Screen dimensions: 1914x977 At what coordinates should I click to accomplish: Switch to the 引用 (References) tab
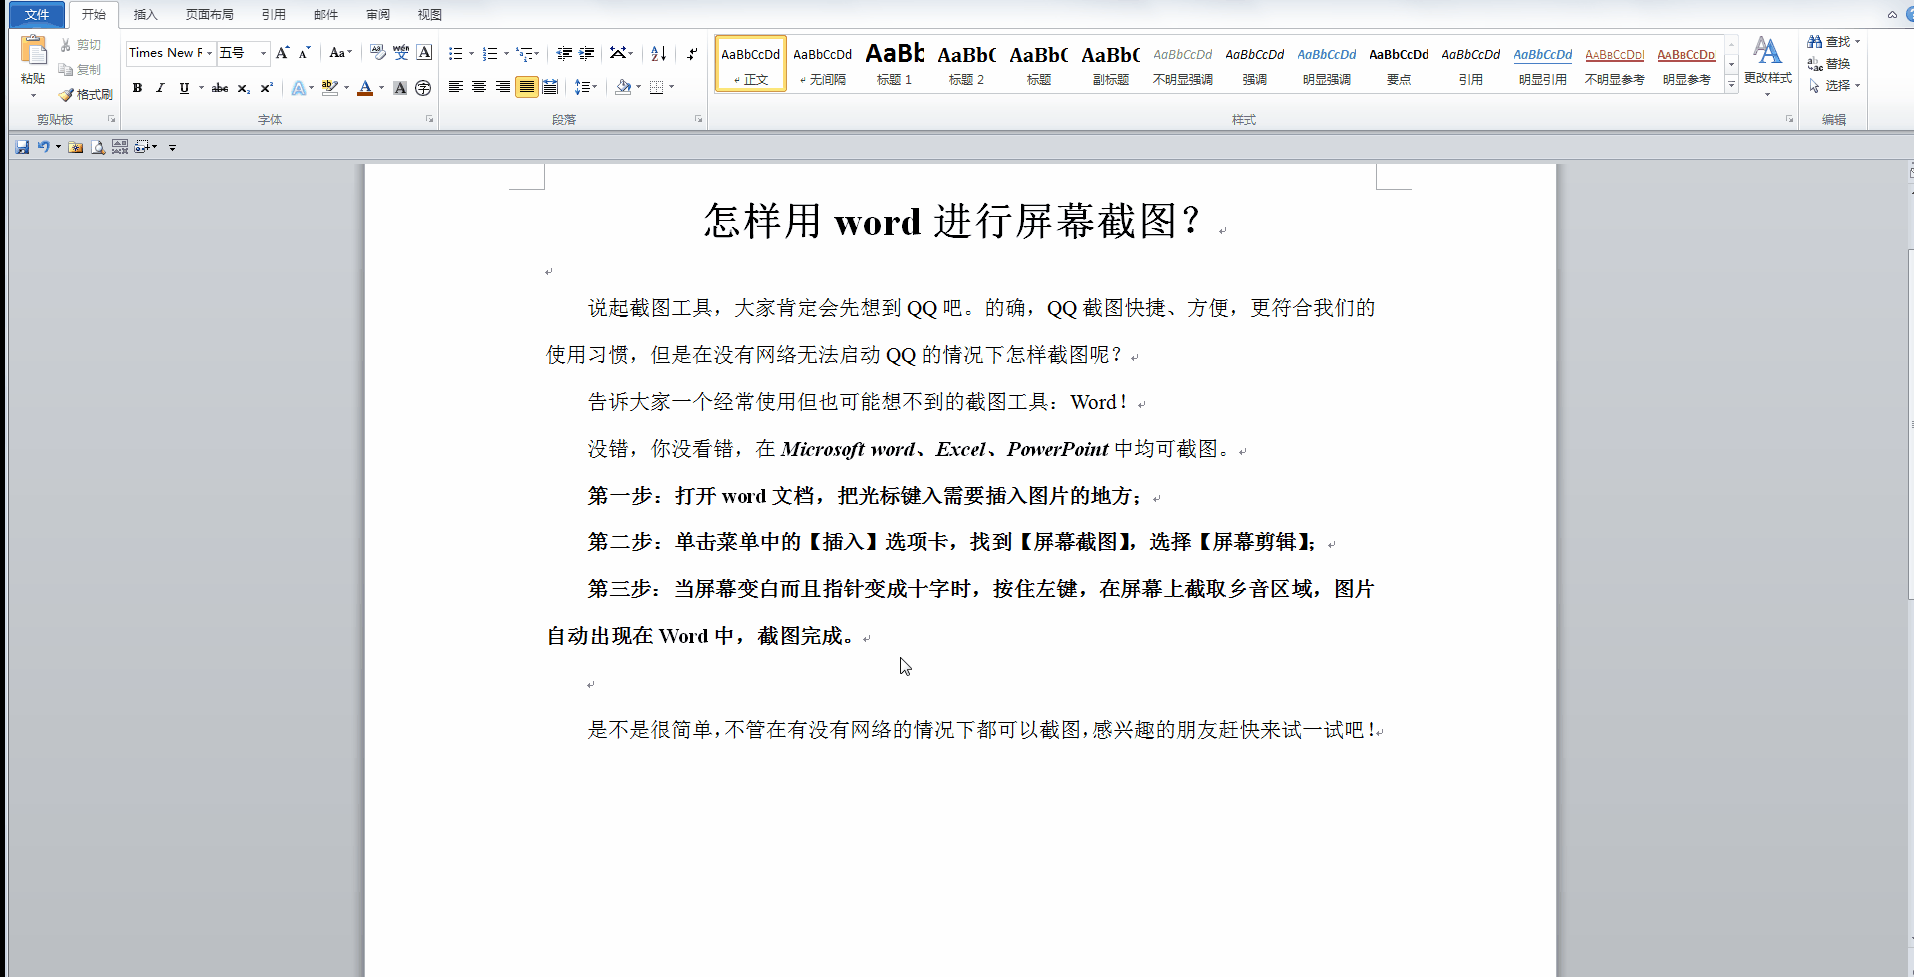pos(274,14)
